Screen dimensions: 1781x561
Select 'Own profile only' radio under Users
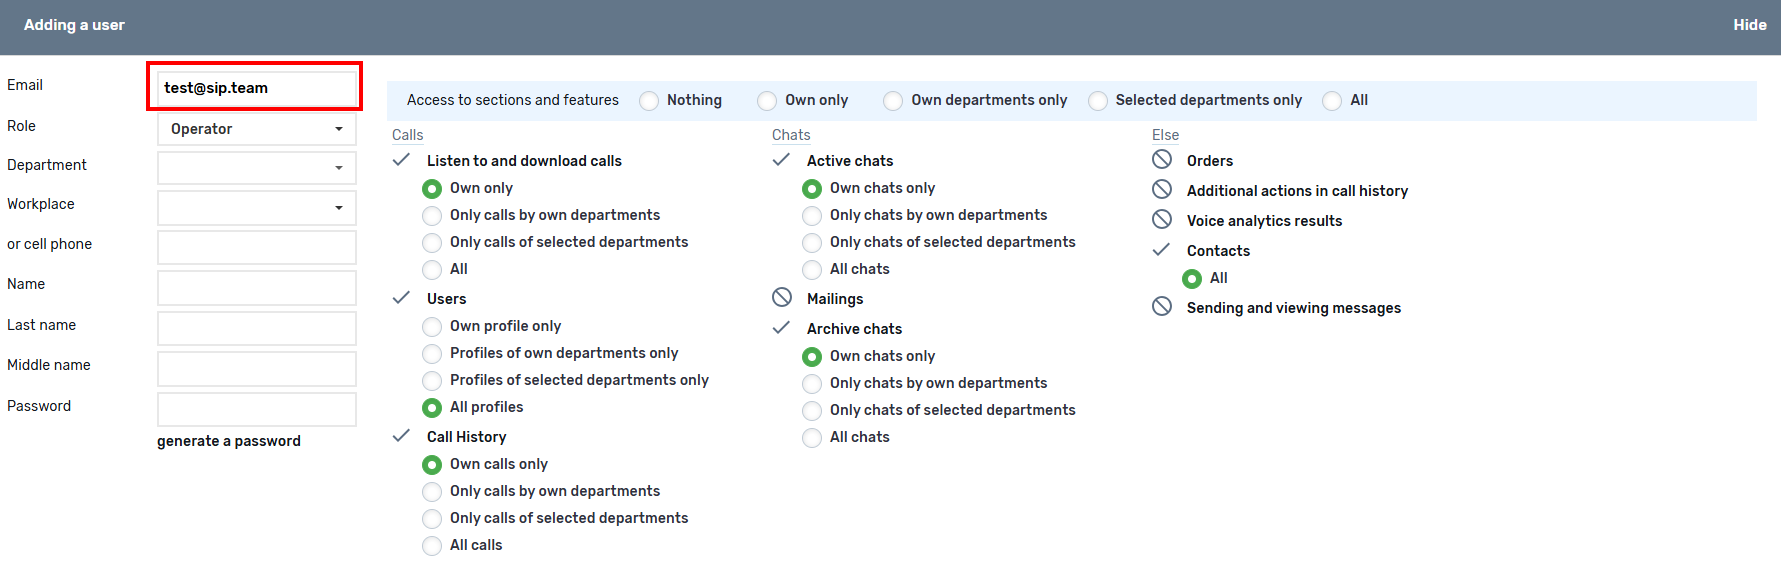pyautogui.click(x=432, y=327)
